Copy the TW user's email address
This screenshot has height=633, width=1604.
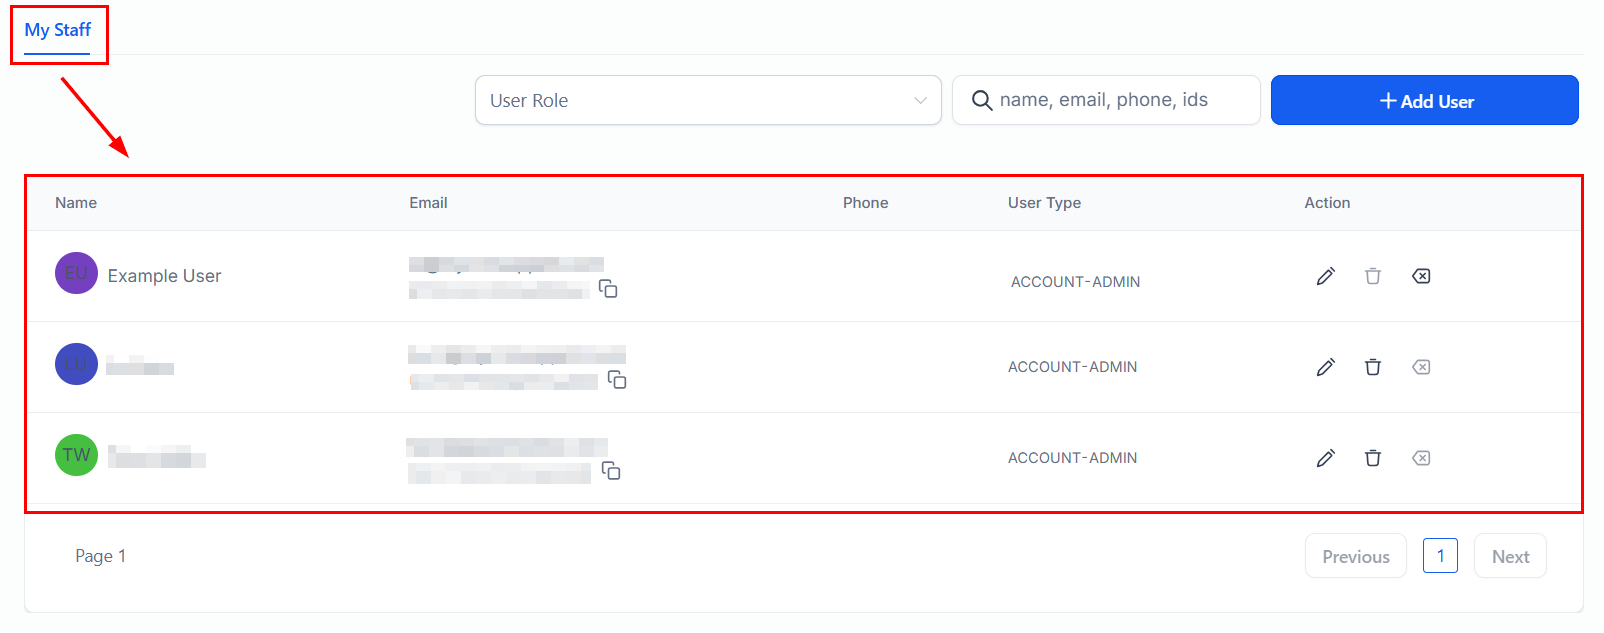pyautogui.click(x=611, y=471)
